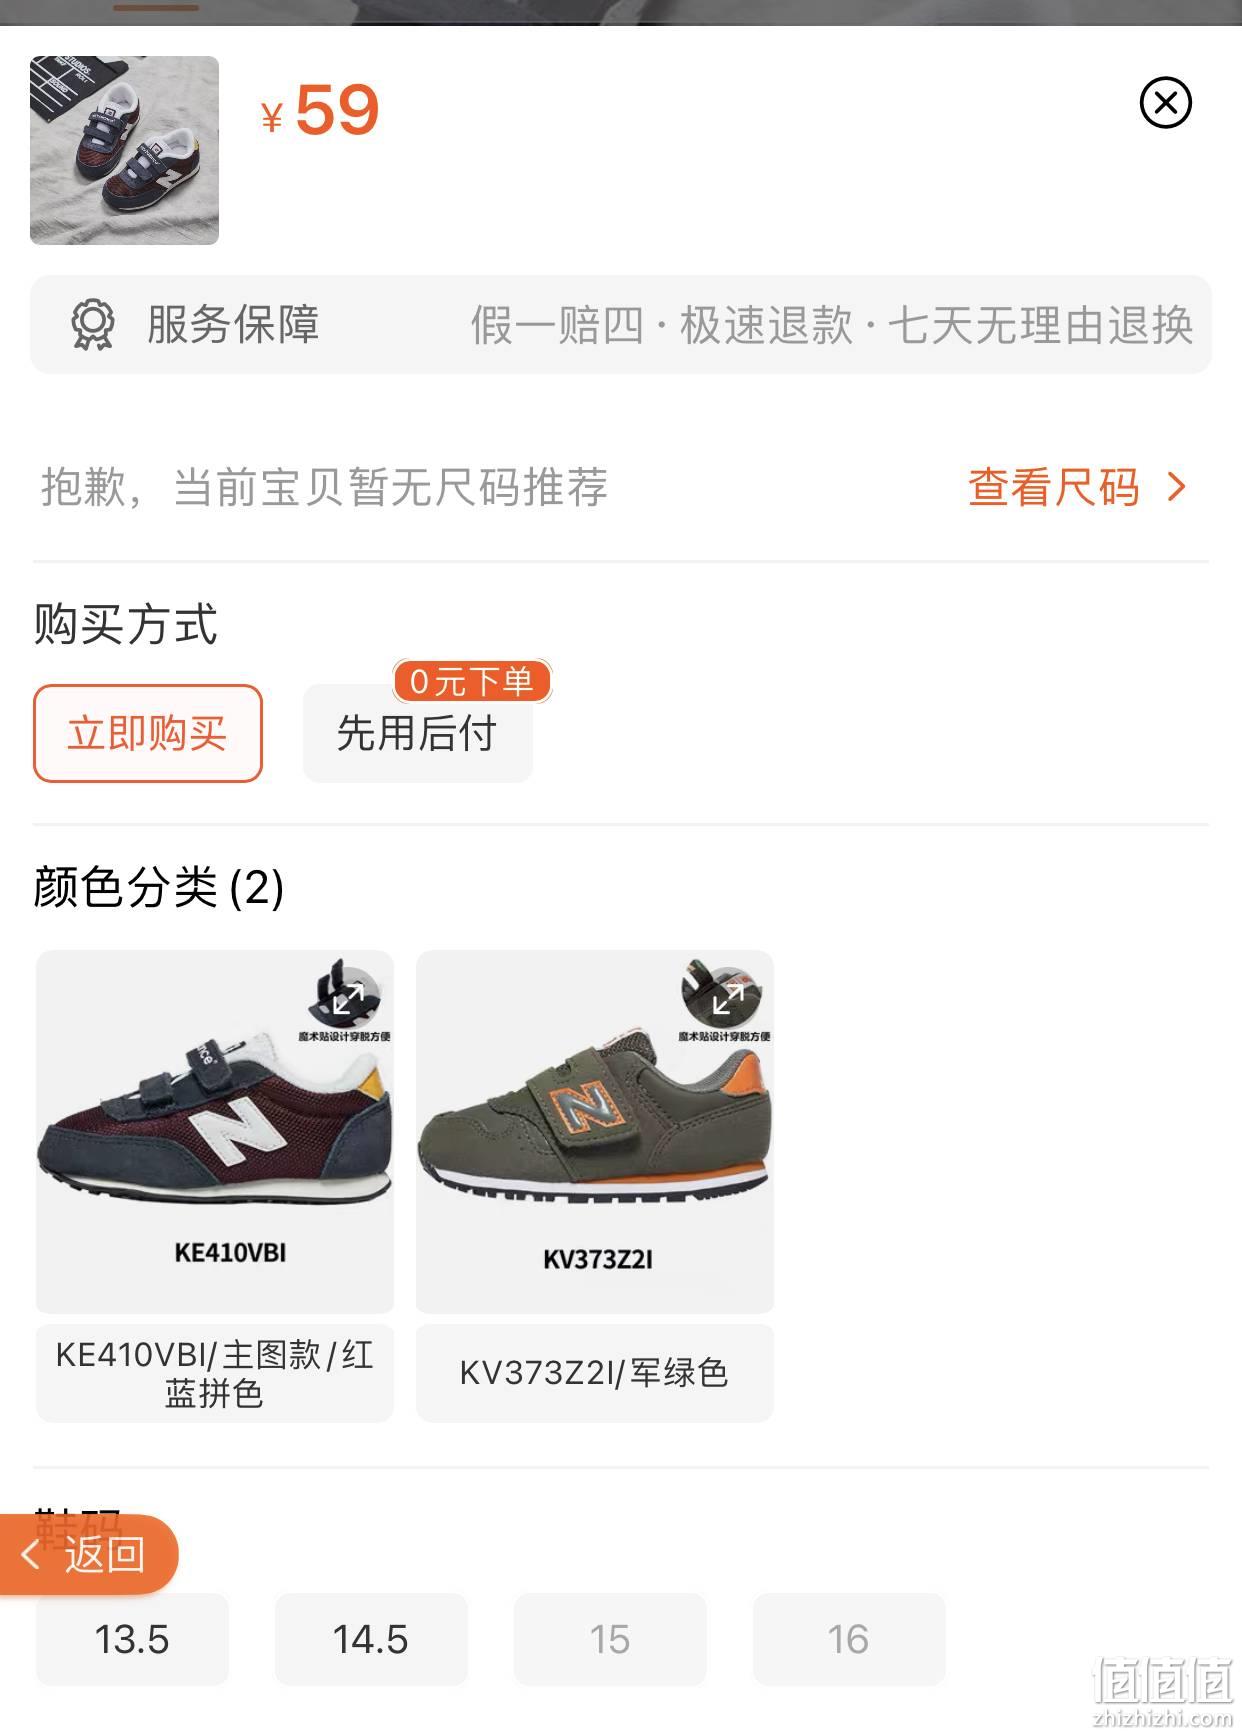Select KV373Z2I/军绿色 label
1242x1736 pixels.
595,1373
